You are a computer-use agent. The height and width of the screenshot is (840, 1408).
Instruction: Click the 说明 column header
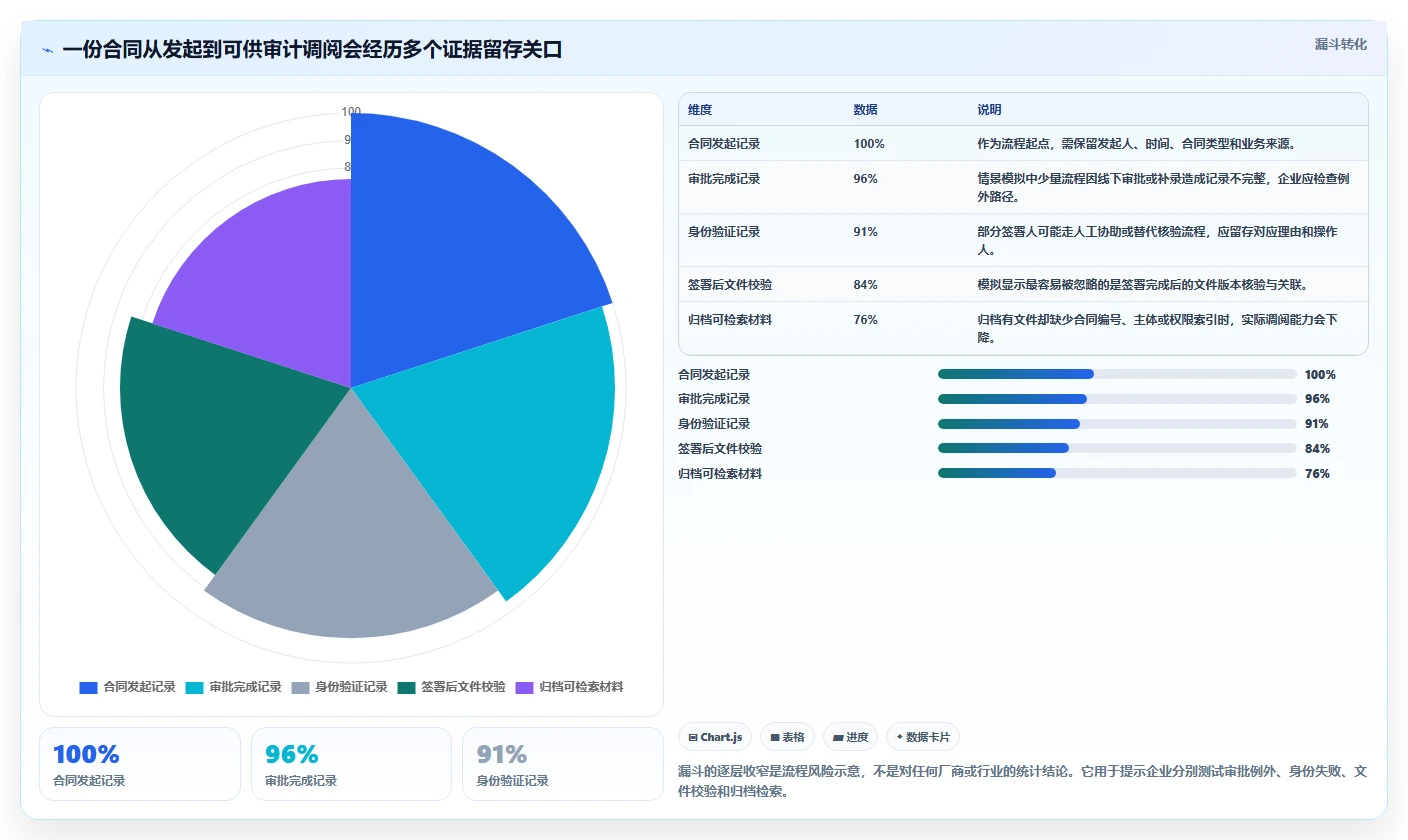pos(989,109)
